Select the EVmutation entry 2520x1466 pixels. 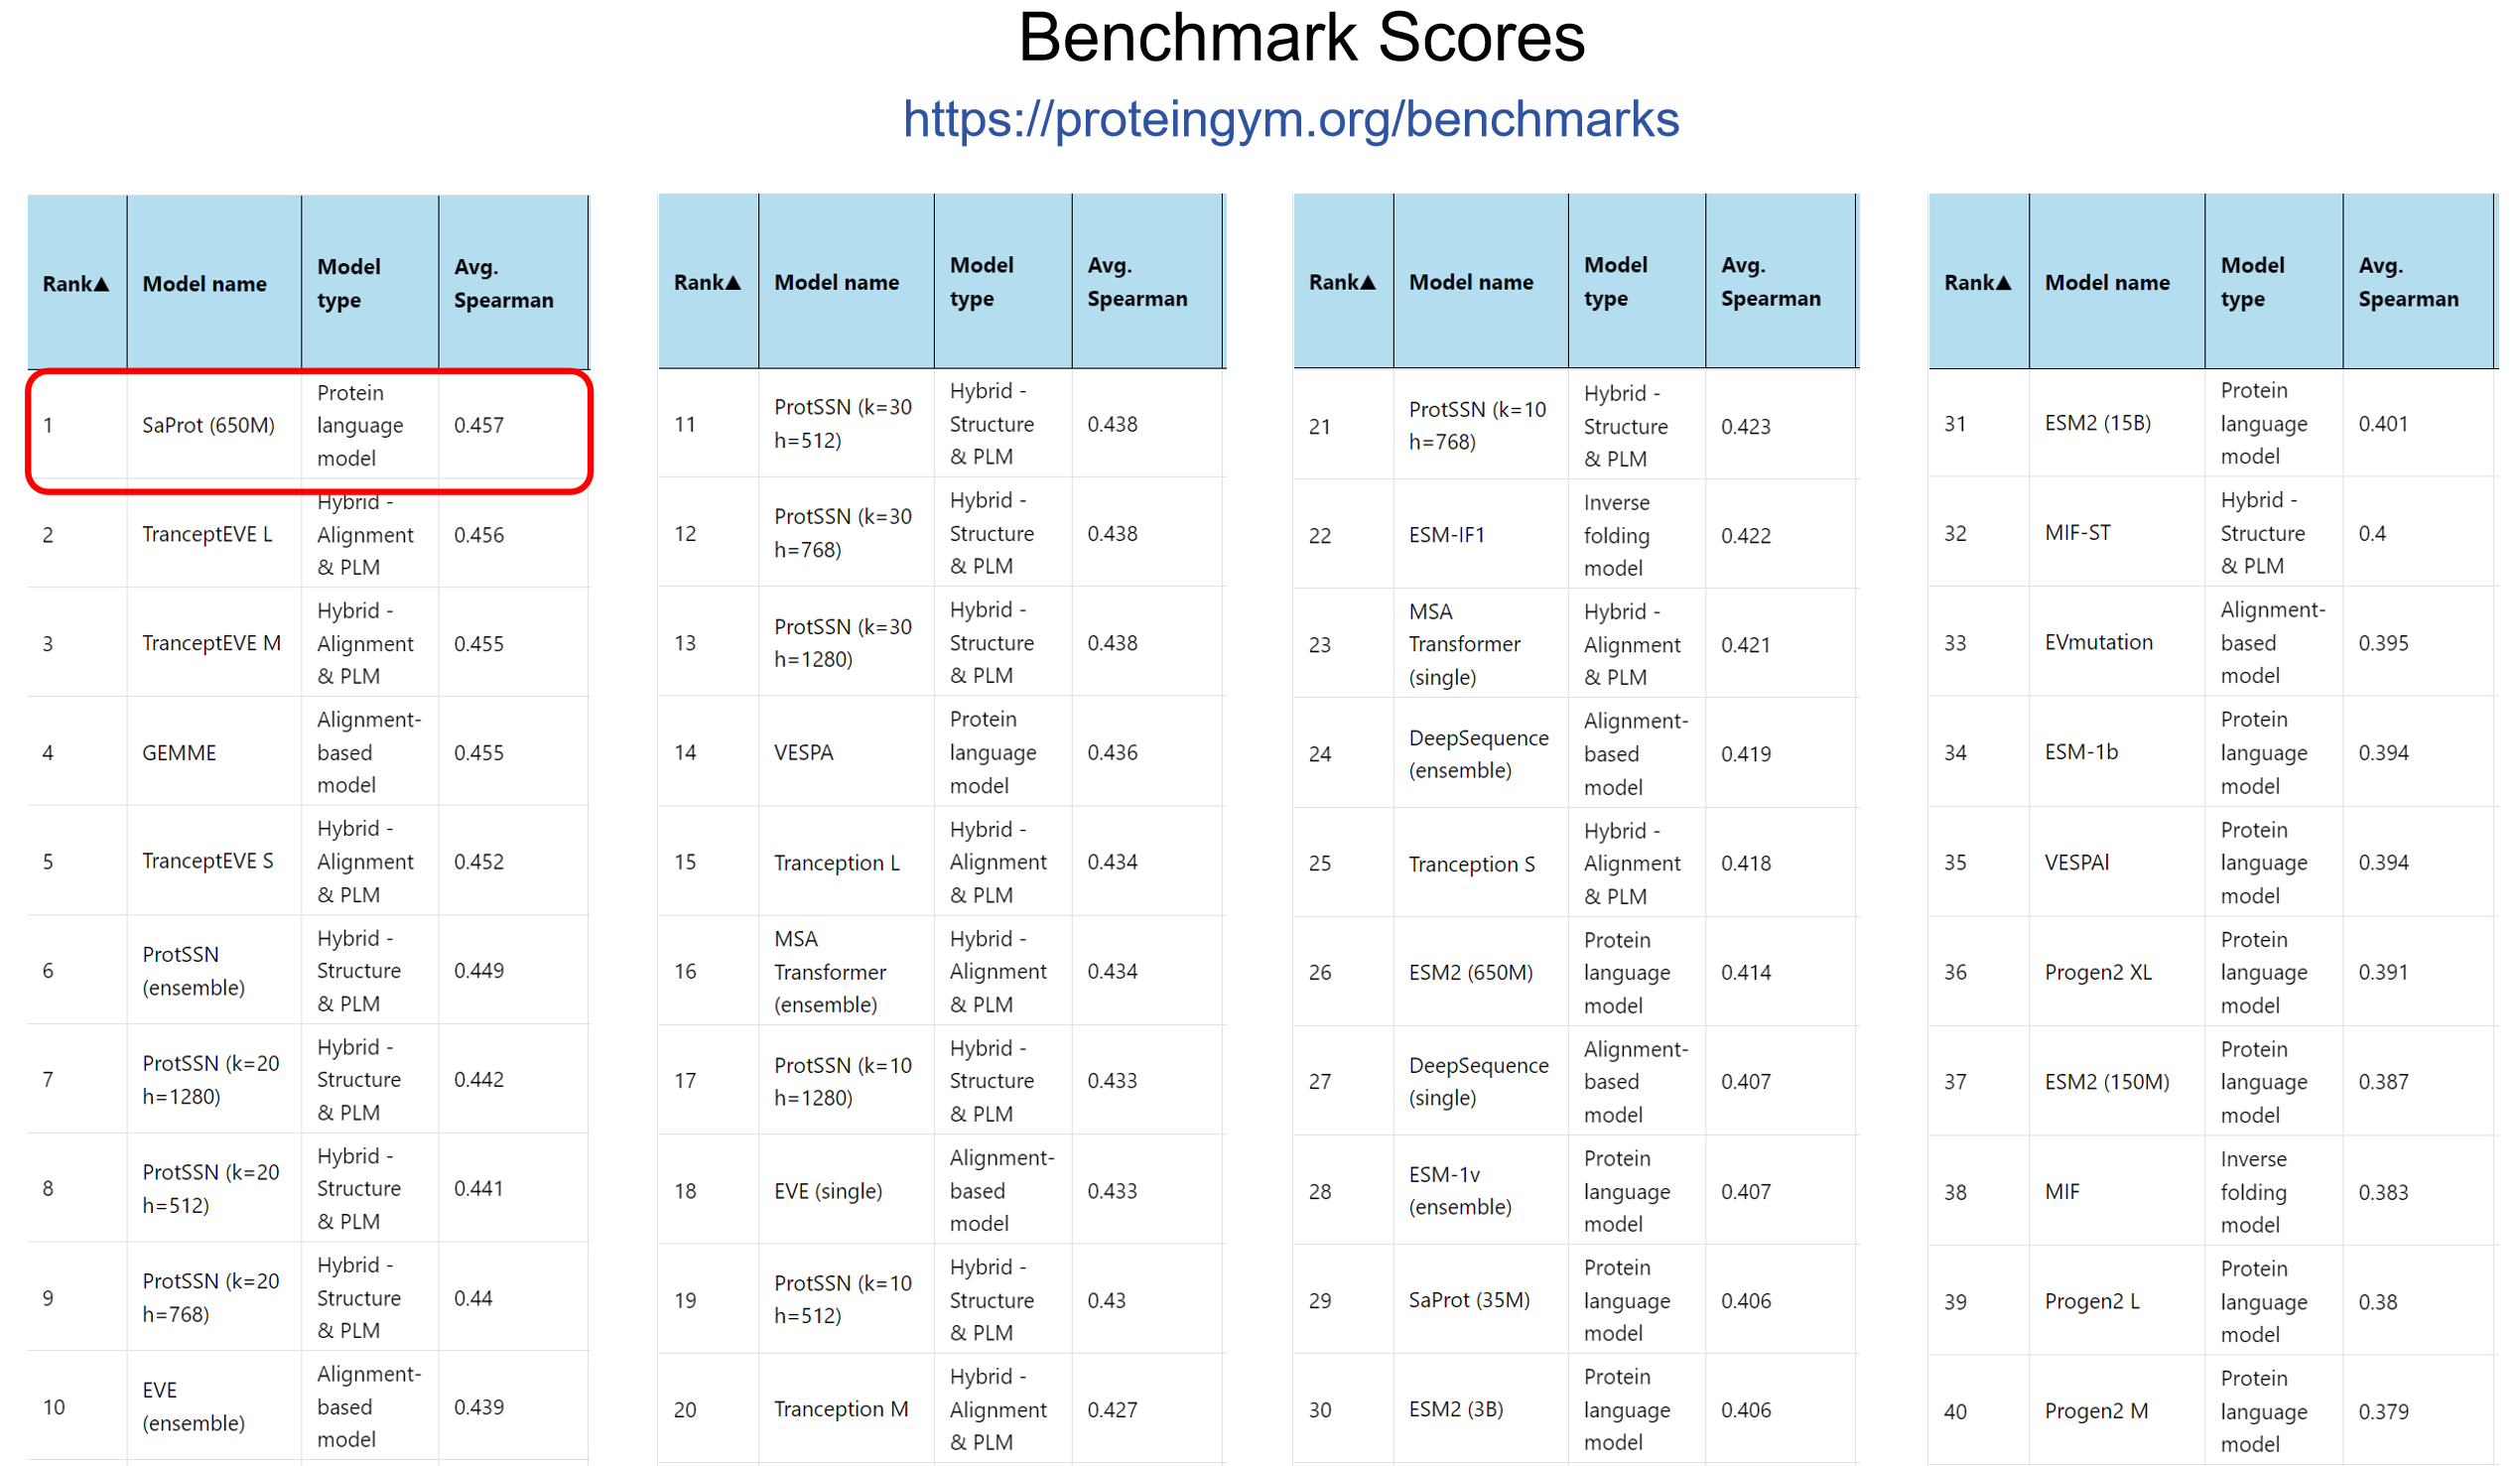click(x=2098, y=643)
